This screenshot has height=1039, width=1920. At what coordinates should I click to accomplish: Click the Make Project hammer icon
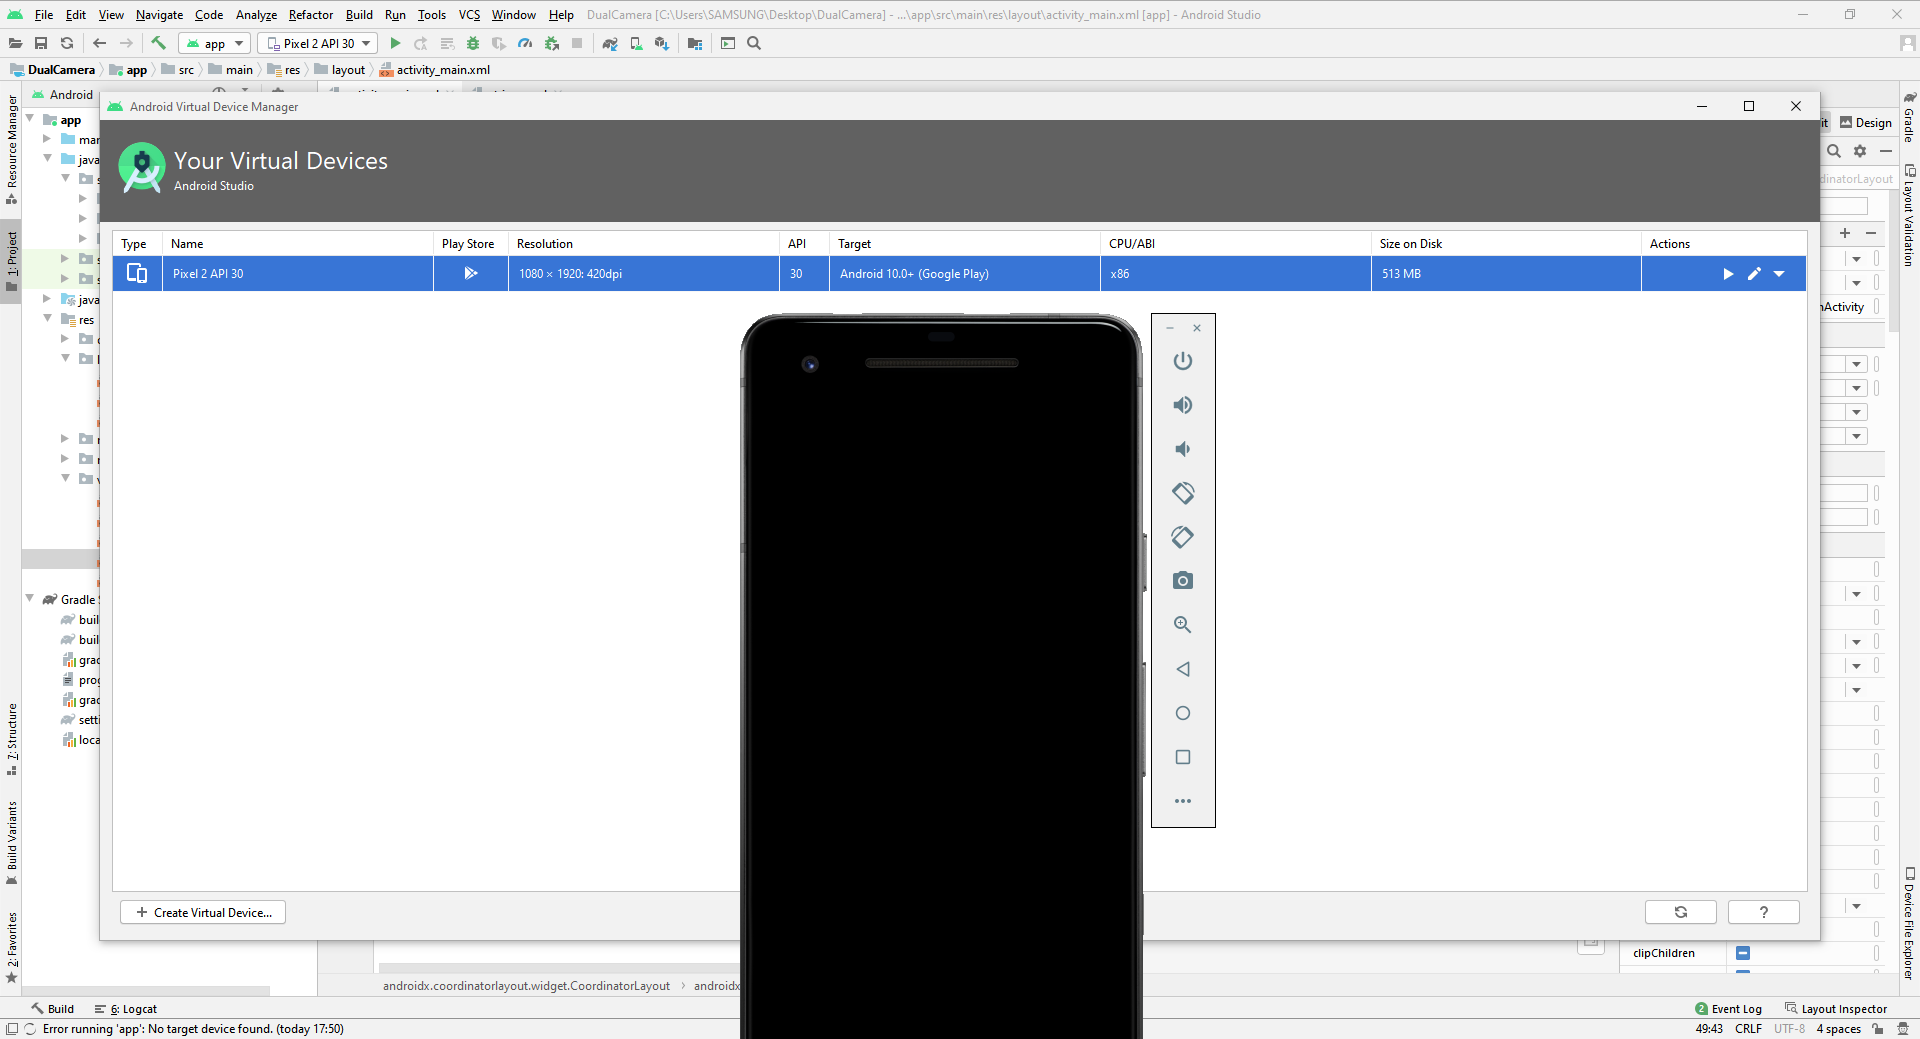[158, 43]
